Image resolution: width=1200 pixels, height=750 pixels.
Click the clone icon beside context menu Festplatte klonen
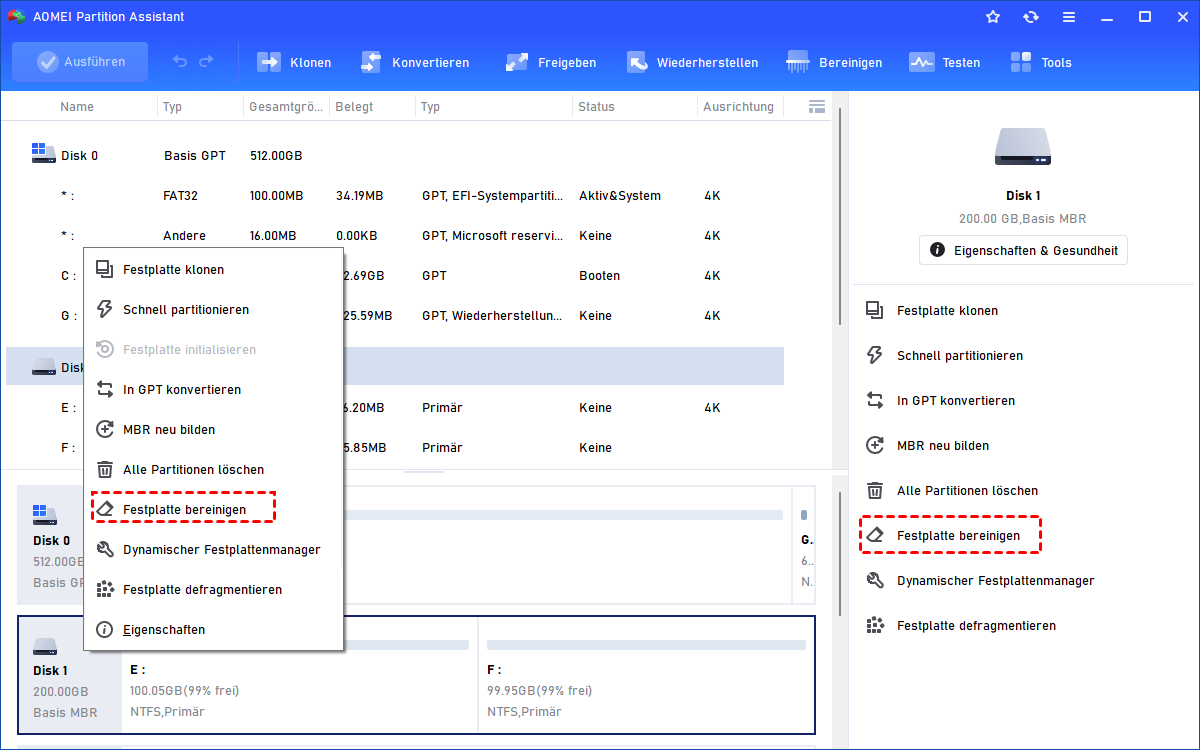pos(104,269)
